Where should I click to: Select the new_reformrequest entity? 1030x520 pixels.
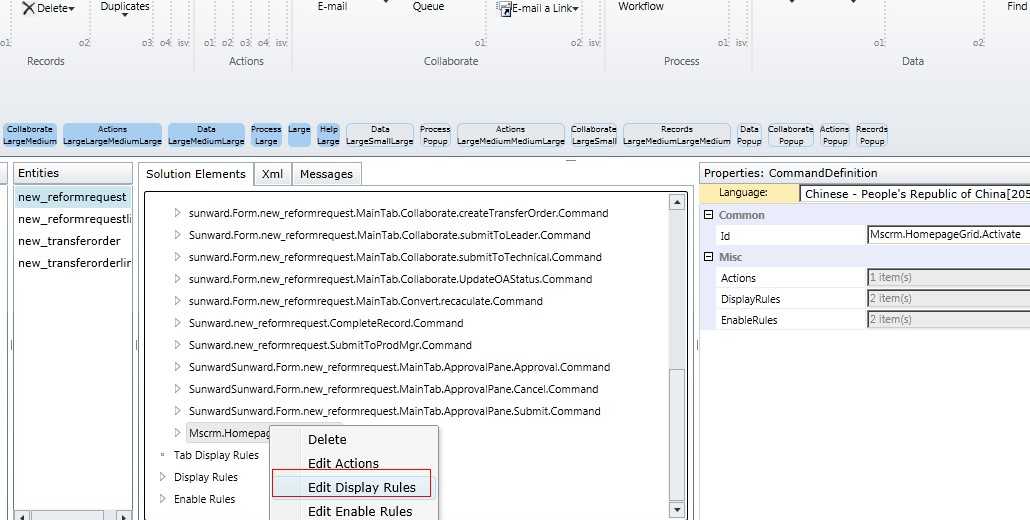tap(72, 197)
